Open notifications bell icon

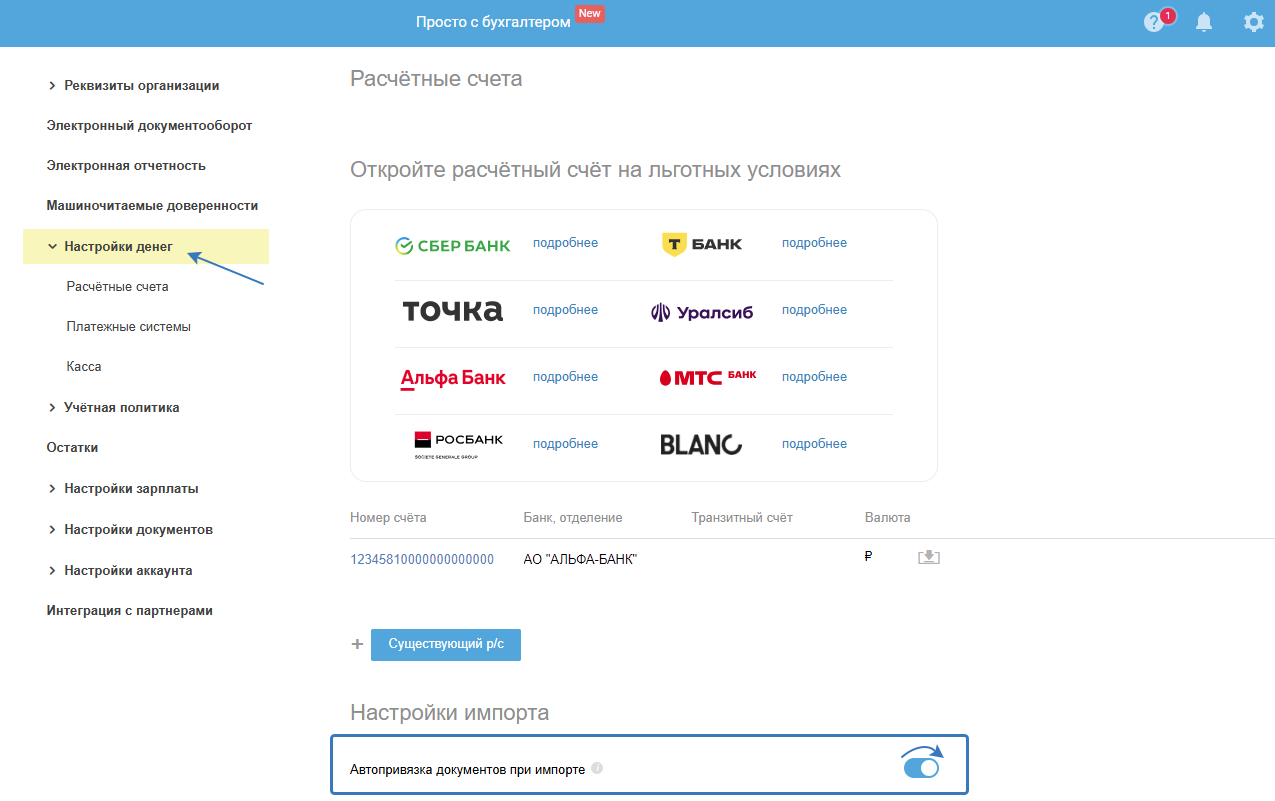click(1204, 22)
